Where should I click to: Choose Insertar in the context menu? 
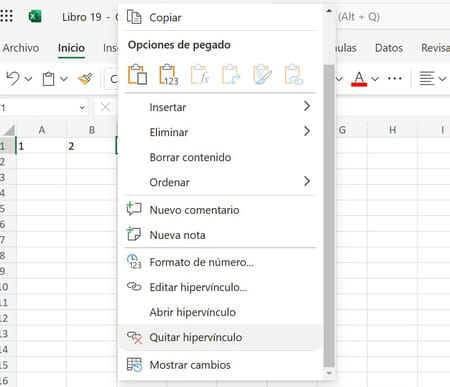(x=220, y=107)
